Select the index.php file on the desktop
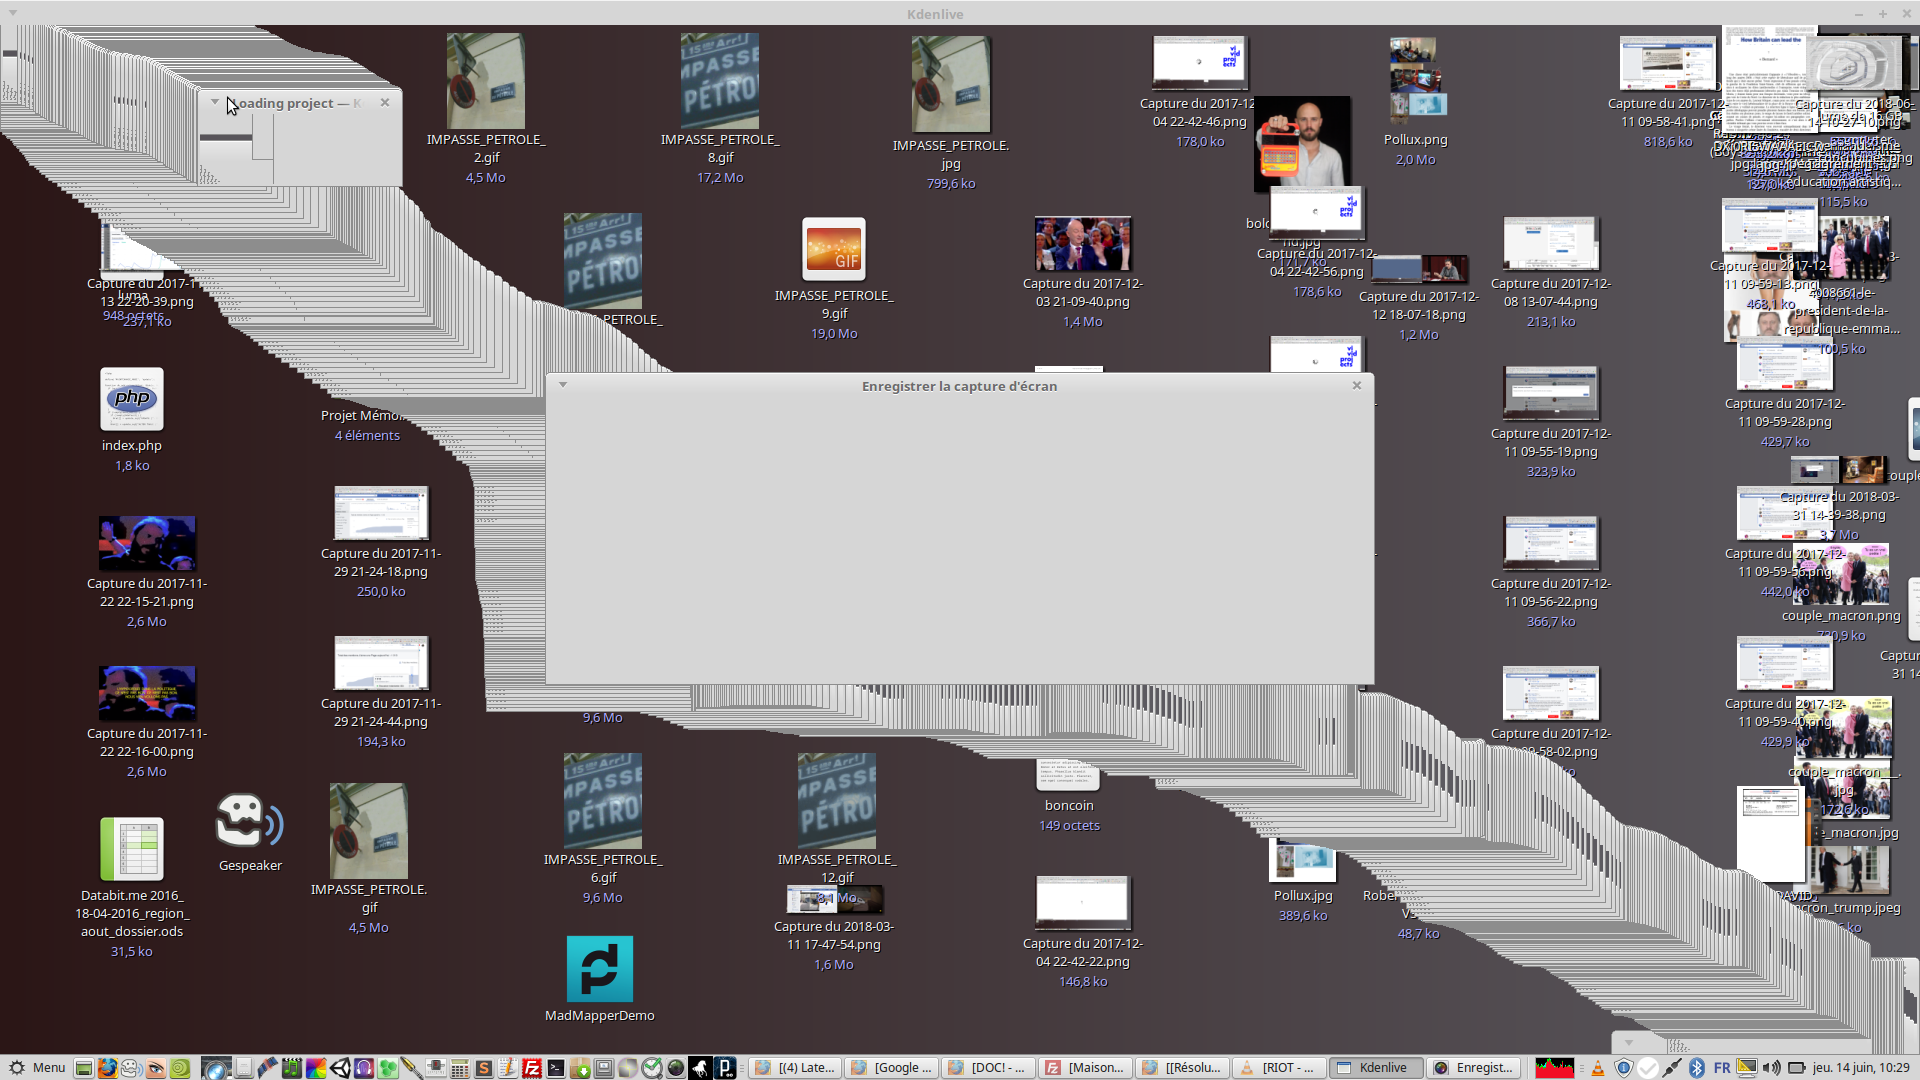 tap(132, 400)
